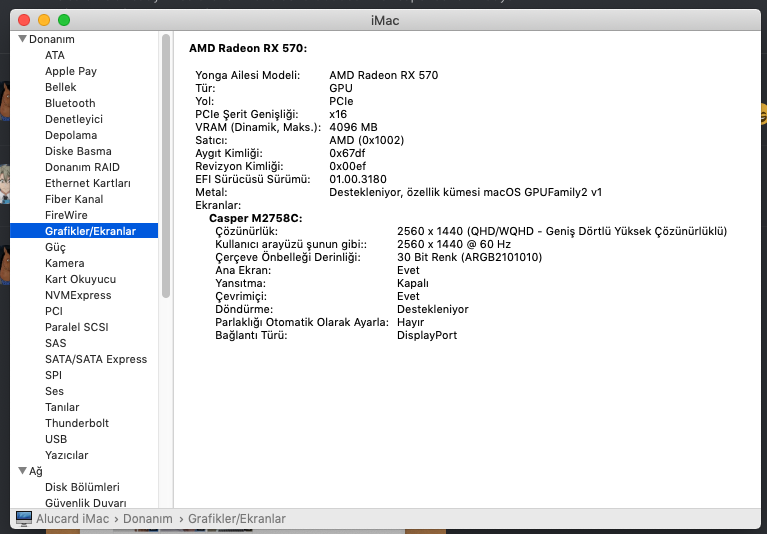
Task: Click the sidebar vertical scrollbar
Action: (165, 165)
